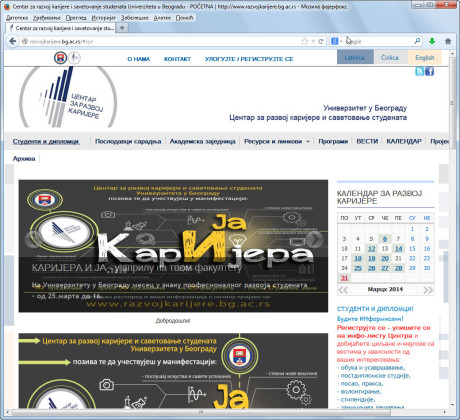This screenshot has height=420, width=460.
Task: Open the Програми nav item
Action: [x=333, y=141]
